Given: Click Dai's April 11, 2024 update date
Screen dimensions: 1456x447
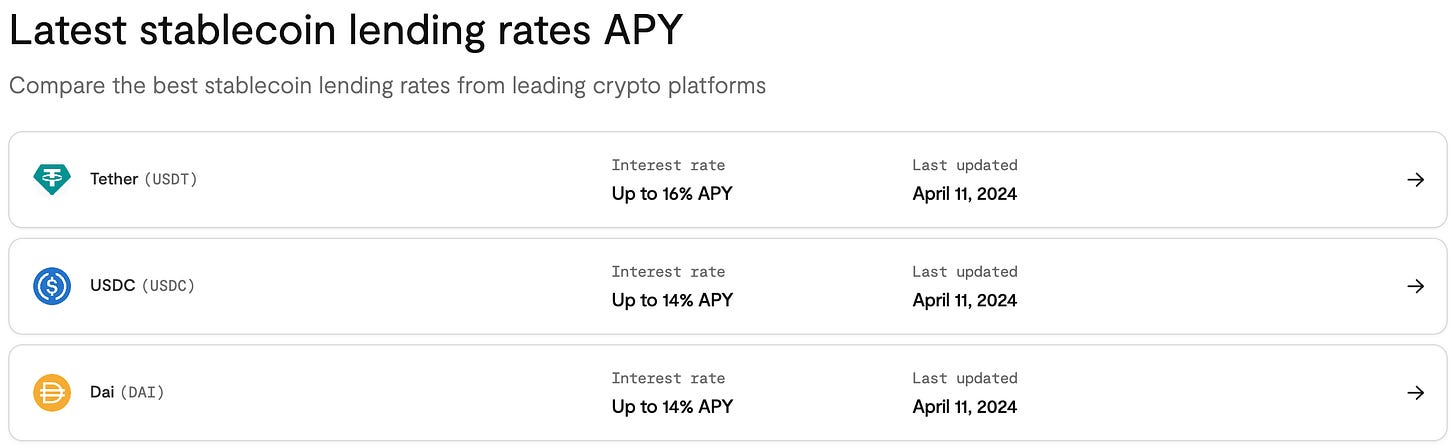Looking at the screenshot, I should [965, 407].
